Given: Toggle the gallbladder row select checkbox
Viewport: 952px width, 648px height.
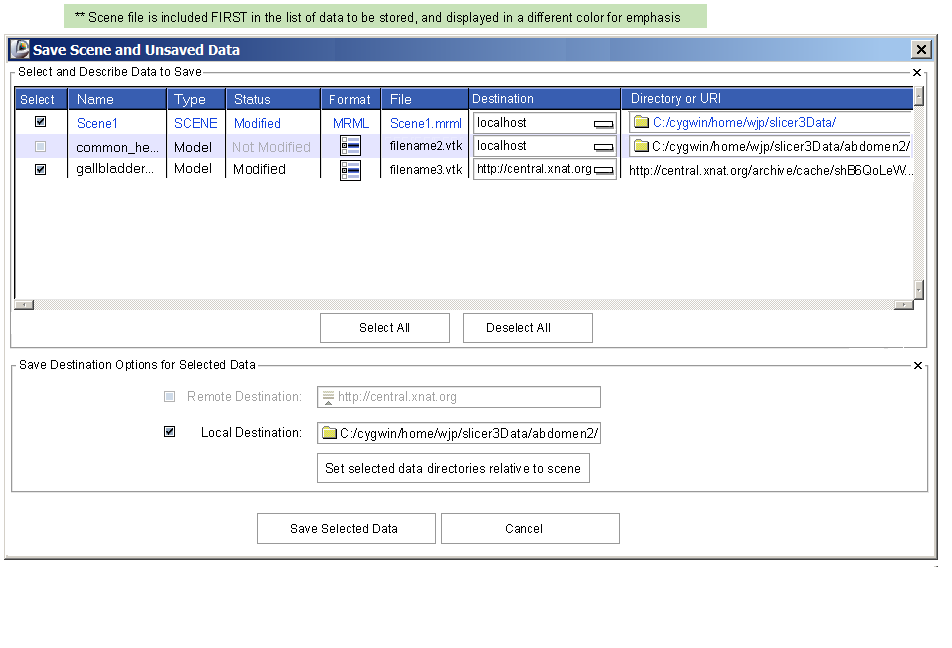Looking at the screenshot, I should click(41, 169).
